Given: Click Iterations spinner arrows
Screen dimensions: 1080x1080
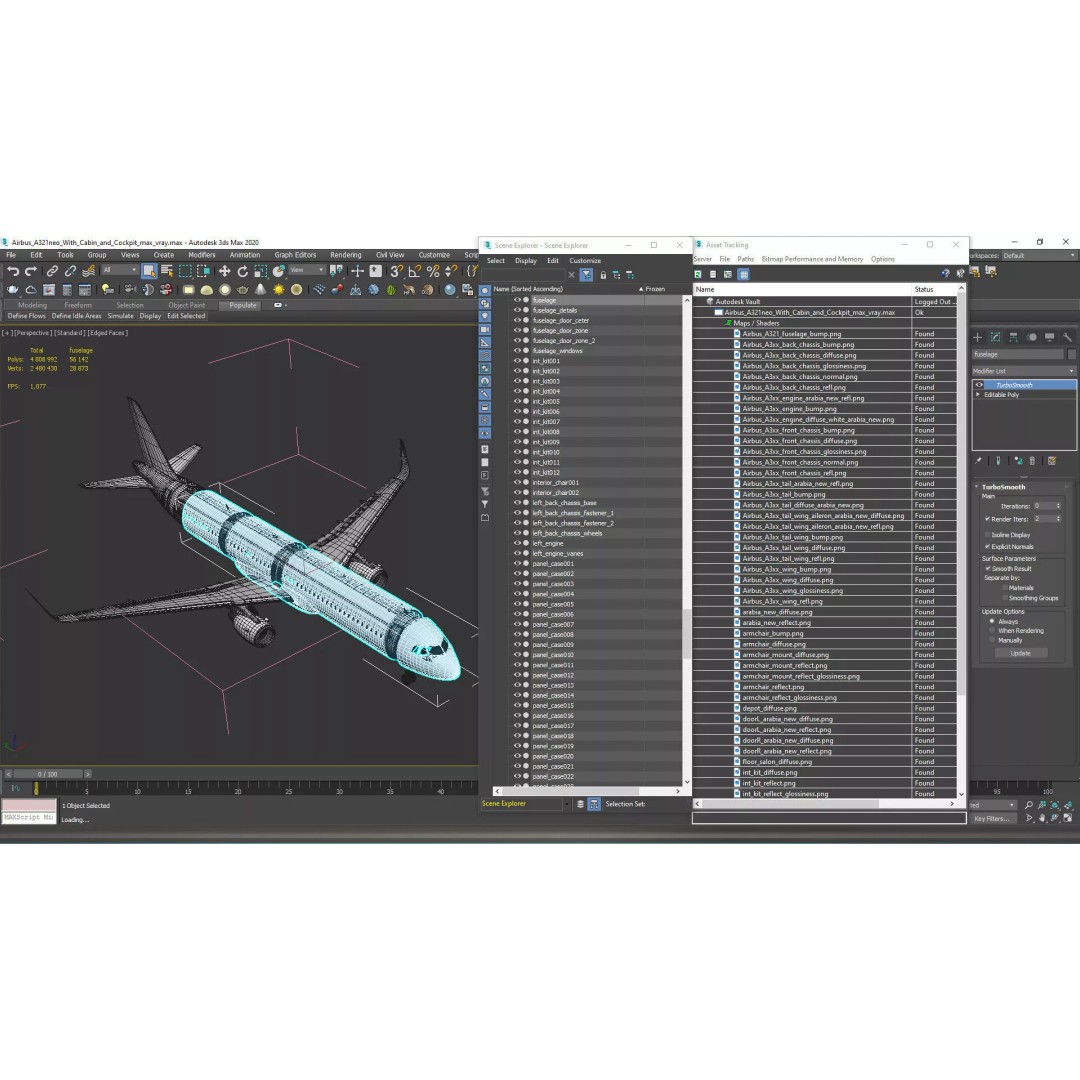Looking at the screenshot, I should point(1058,506).
